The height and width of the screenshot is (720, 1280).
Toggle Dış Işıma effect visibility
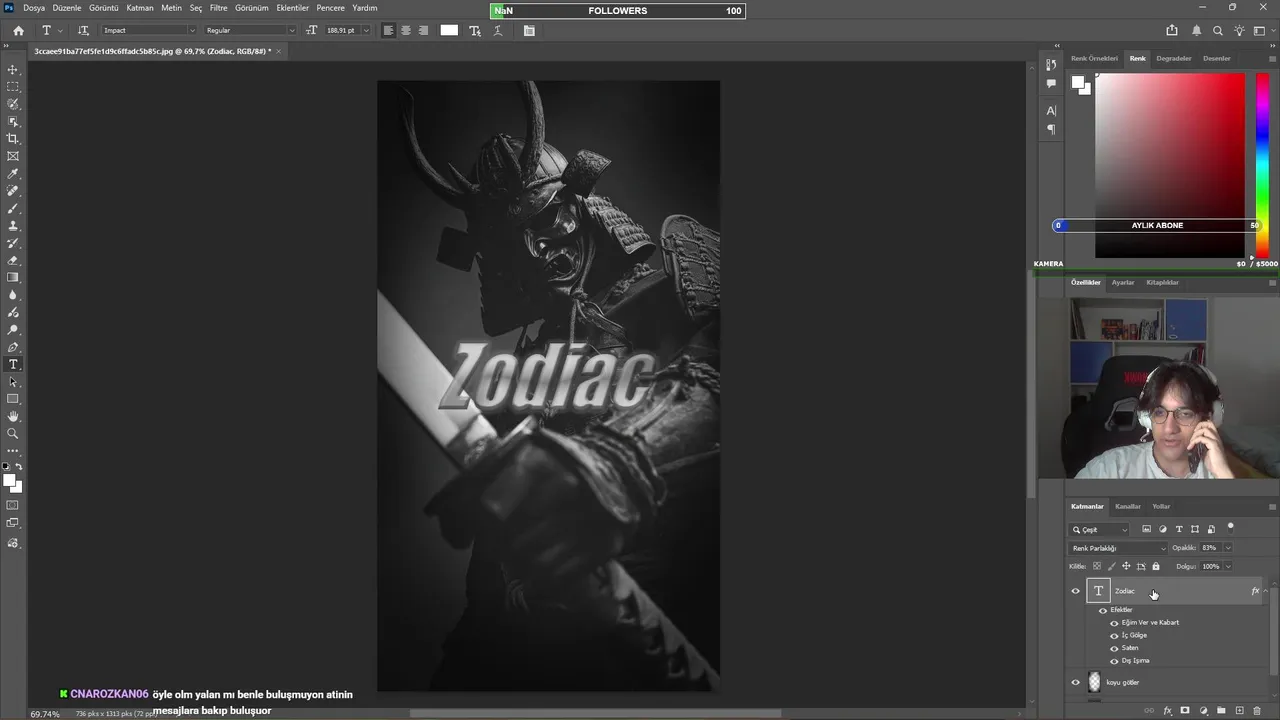pos(1114,661)
